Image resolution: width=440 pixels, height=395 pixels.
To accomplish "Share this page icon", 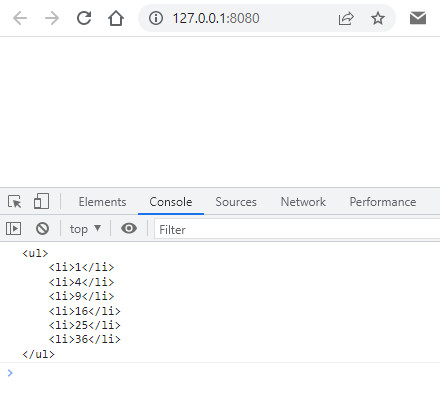I will [346, 18].
